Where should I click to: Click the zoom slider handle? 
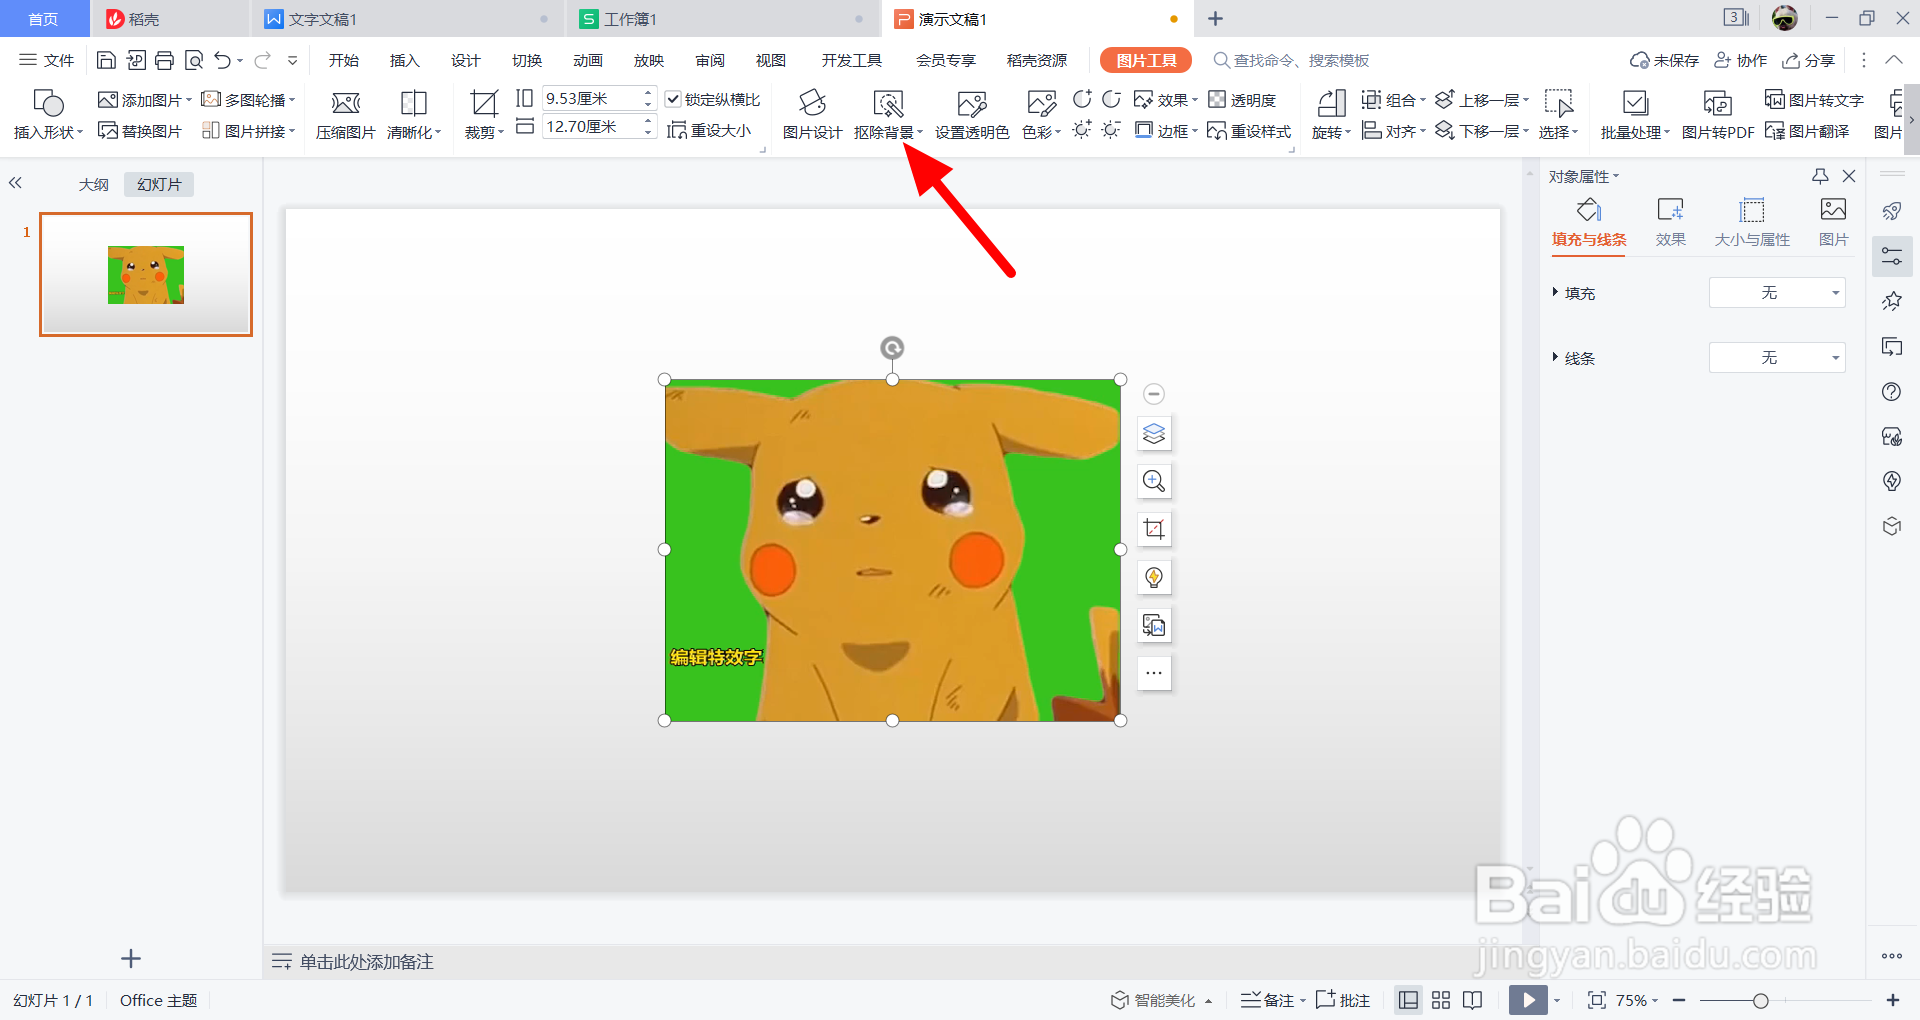(1761, 1000)
